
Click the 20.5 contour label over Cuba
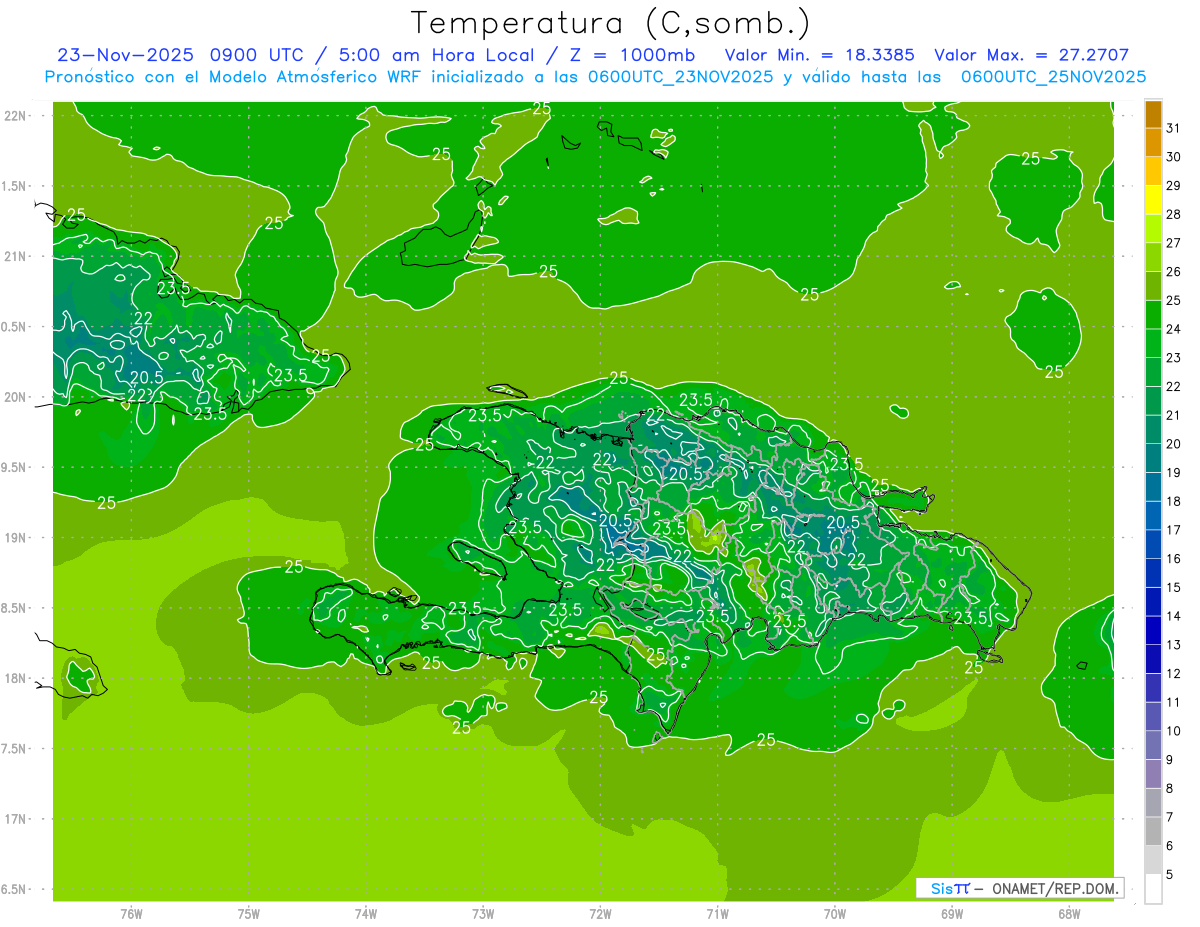(146, 377)
